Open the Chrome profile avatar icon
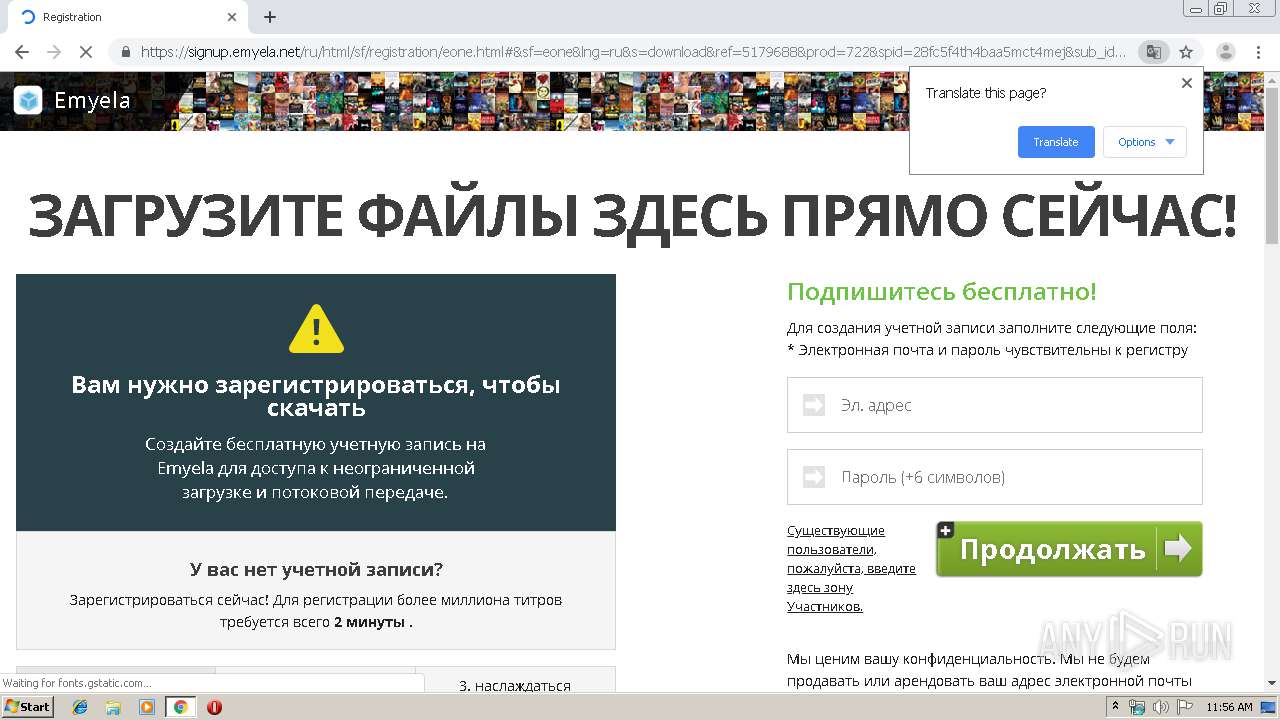The height and width of the screenshot is (720, 1280). pyautogui.click(x=1225, y=52)
